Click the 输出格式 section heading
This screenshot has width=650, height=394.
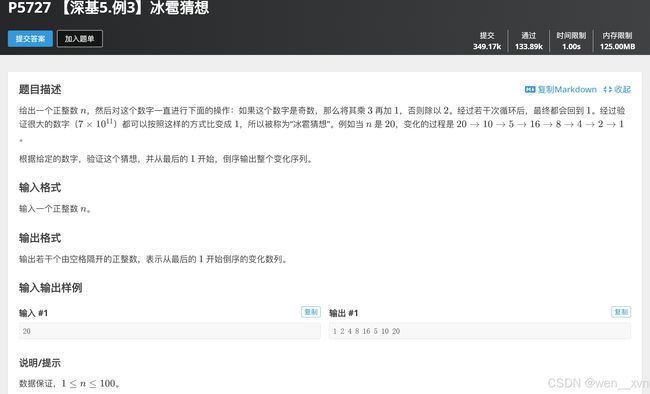pos(40,238)
